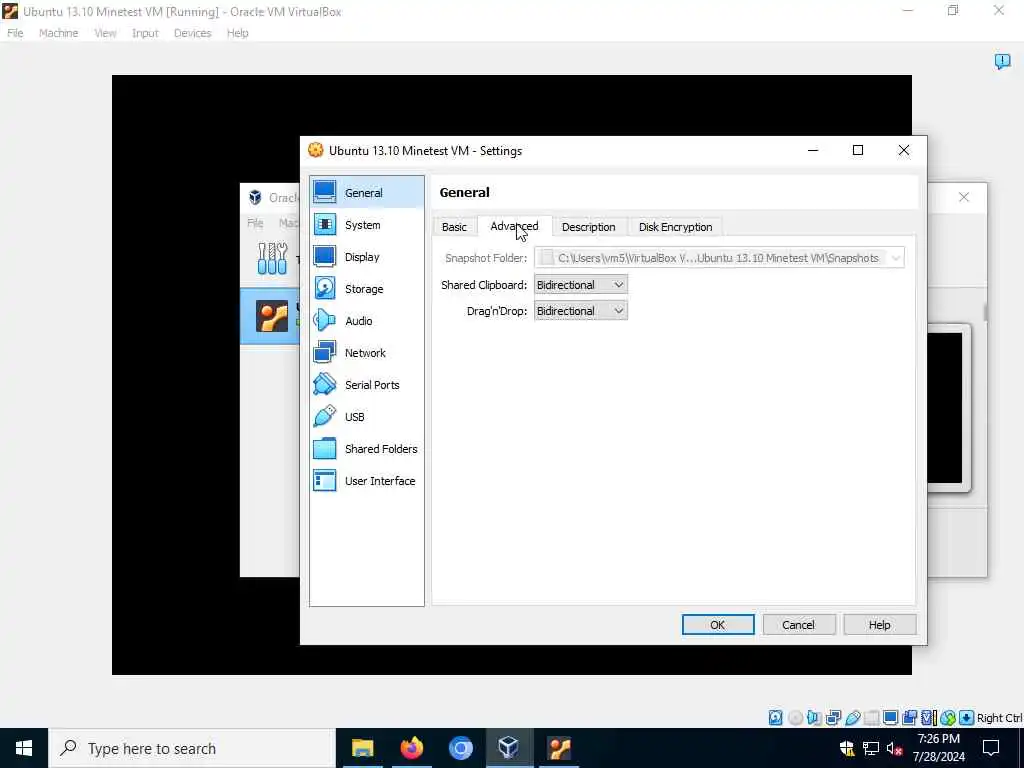Image resolution: width=1024 pixels, height=768 pixels.
Task: Switch to the Disk Encryption tab
Action: coord(675,227)
